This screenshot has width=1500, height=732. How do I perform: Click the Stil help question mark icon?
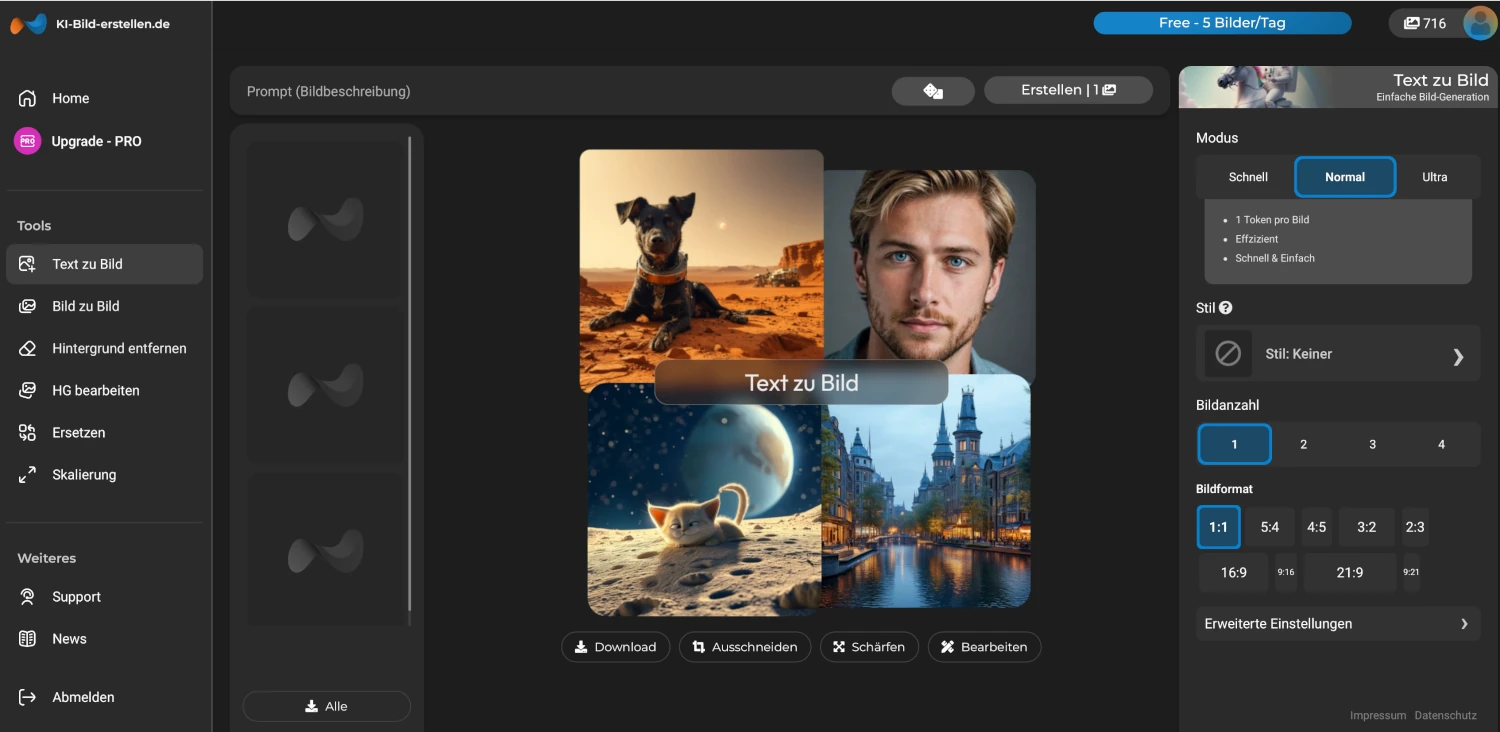(1226, 308)
